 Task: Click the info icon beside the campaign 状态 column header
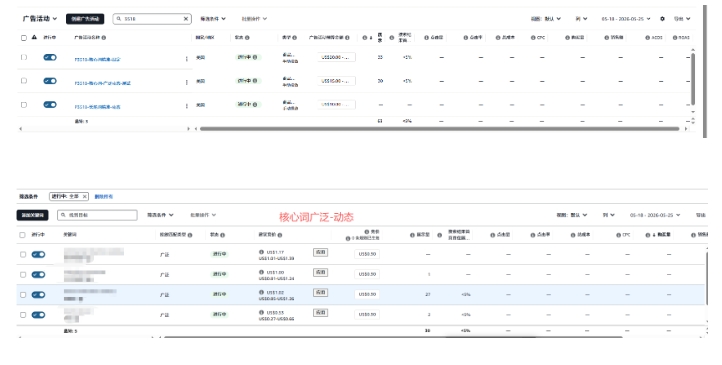click(x=247, y=38)
